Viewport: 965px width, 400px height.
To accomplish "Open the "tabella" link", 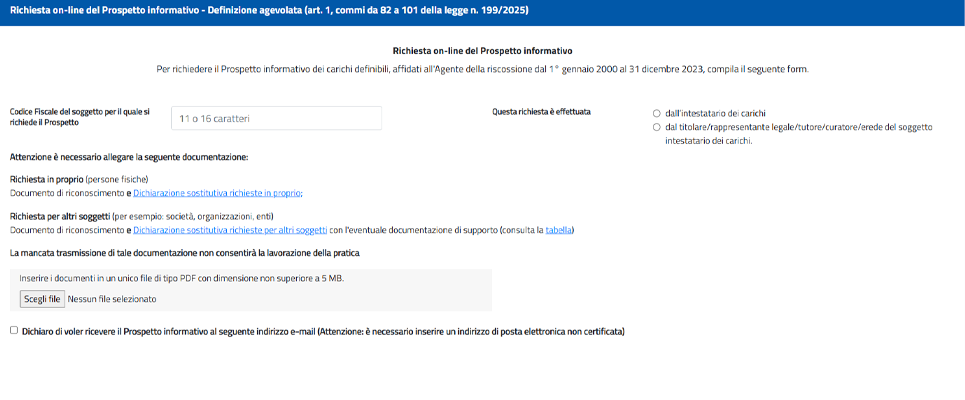I will pos(559,230).
